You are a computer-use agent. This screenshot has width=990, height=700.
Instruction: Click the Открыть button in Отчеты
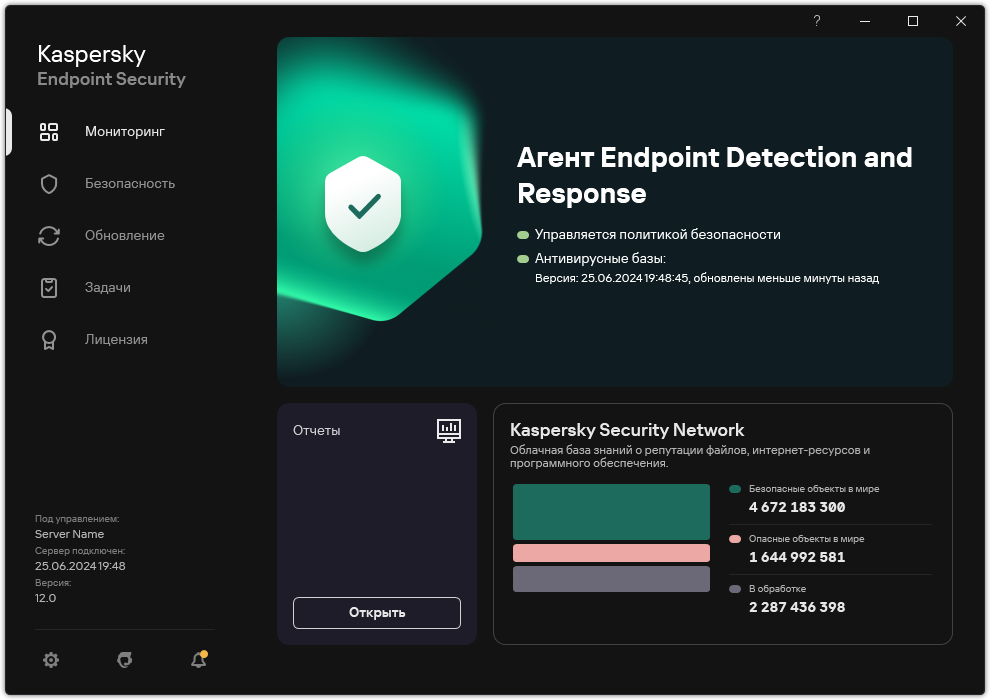[x=377, y=613]
